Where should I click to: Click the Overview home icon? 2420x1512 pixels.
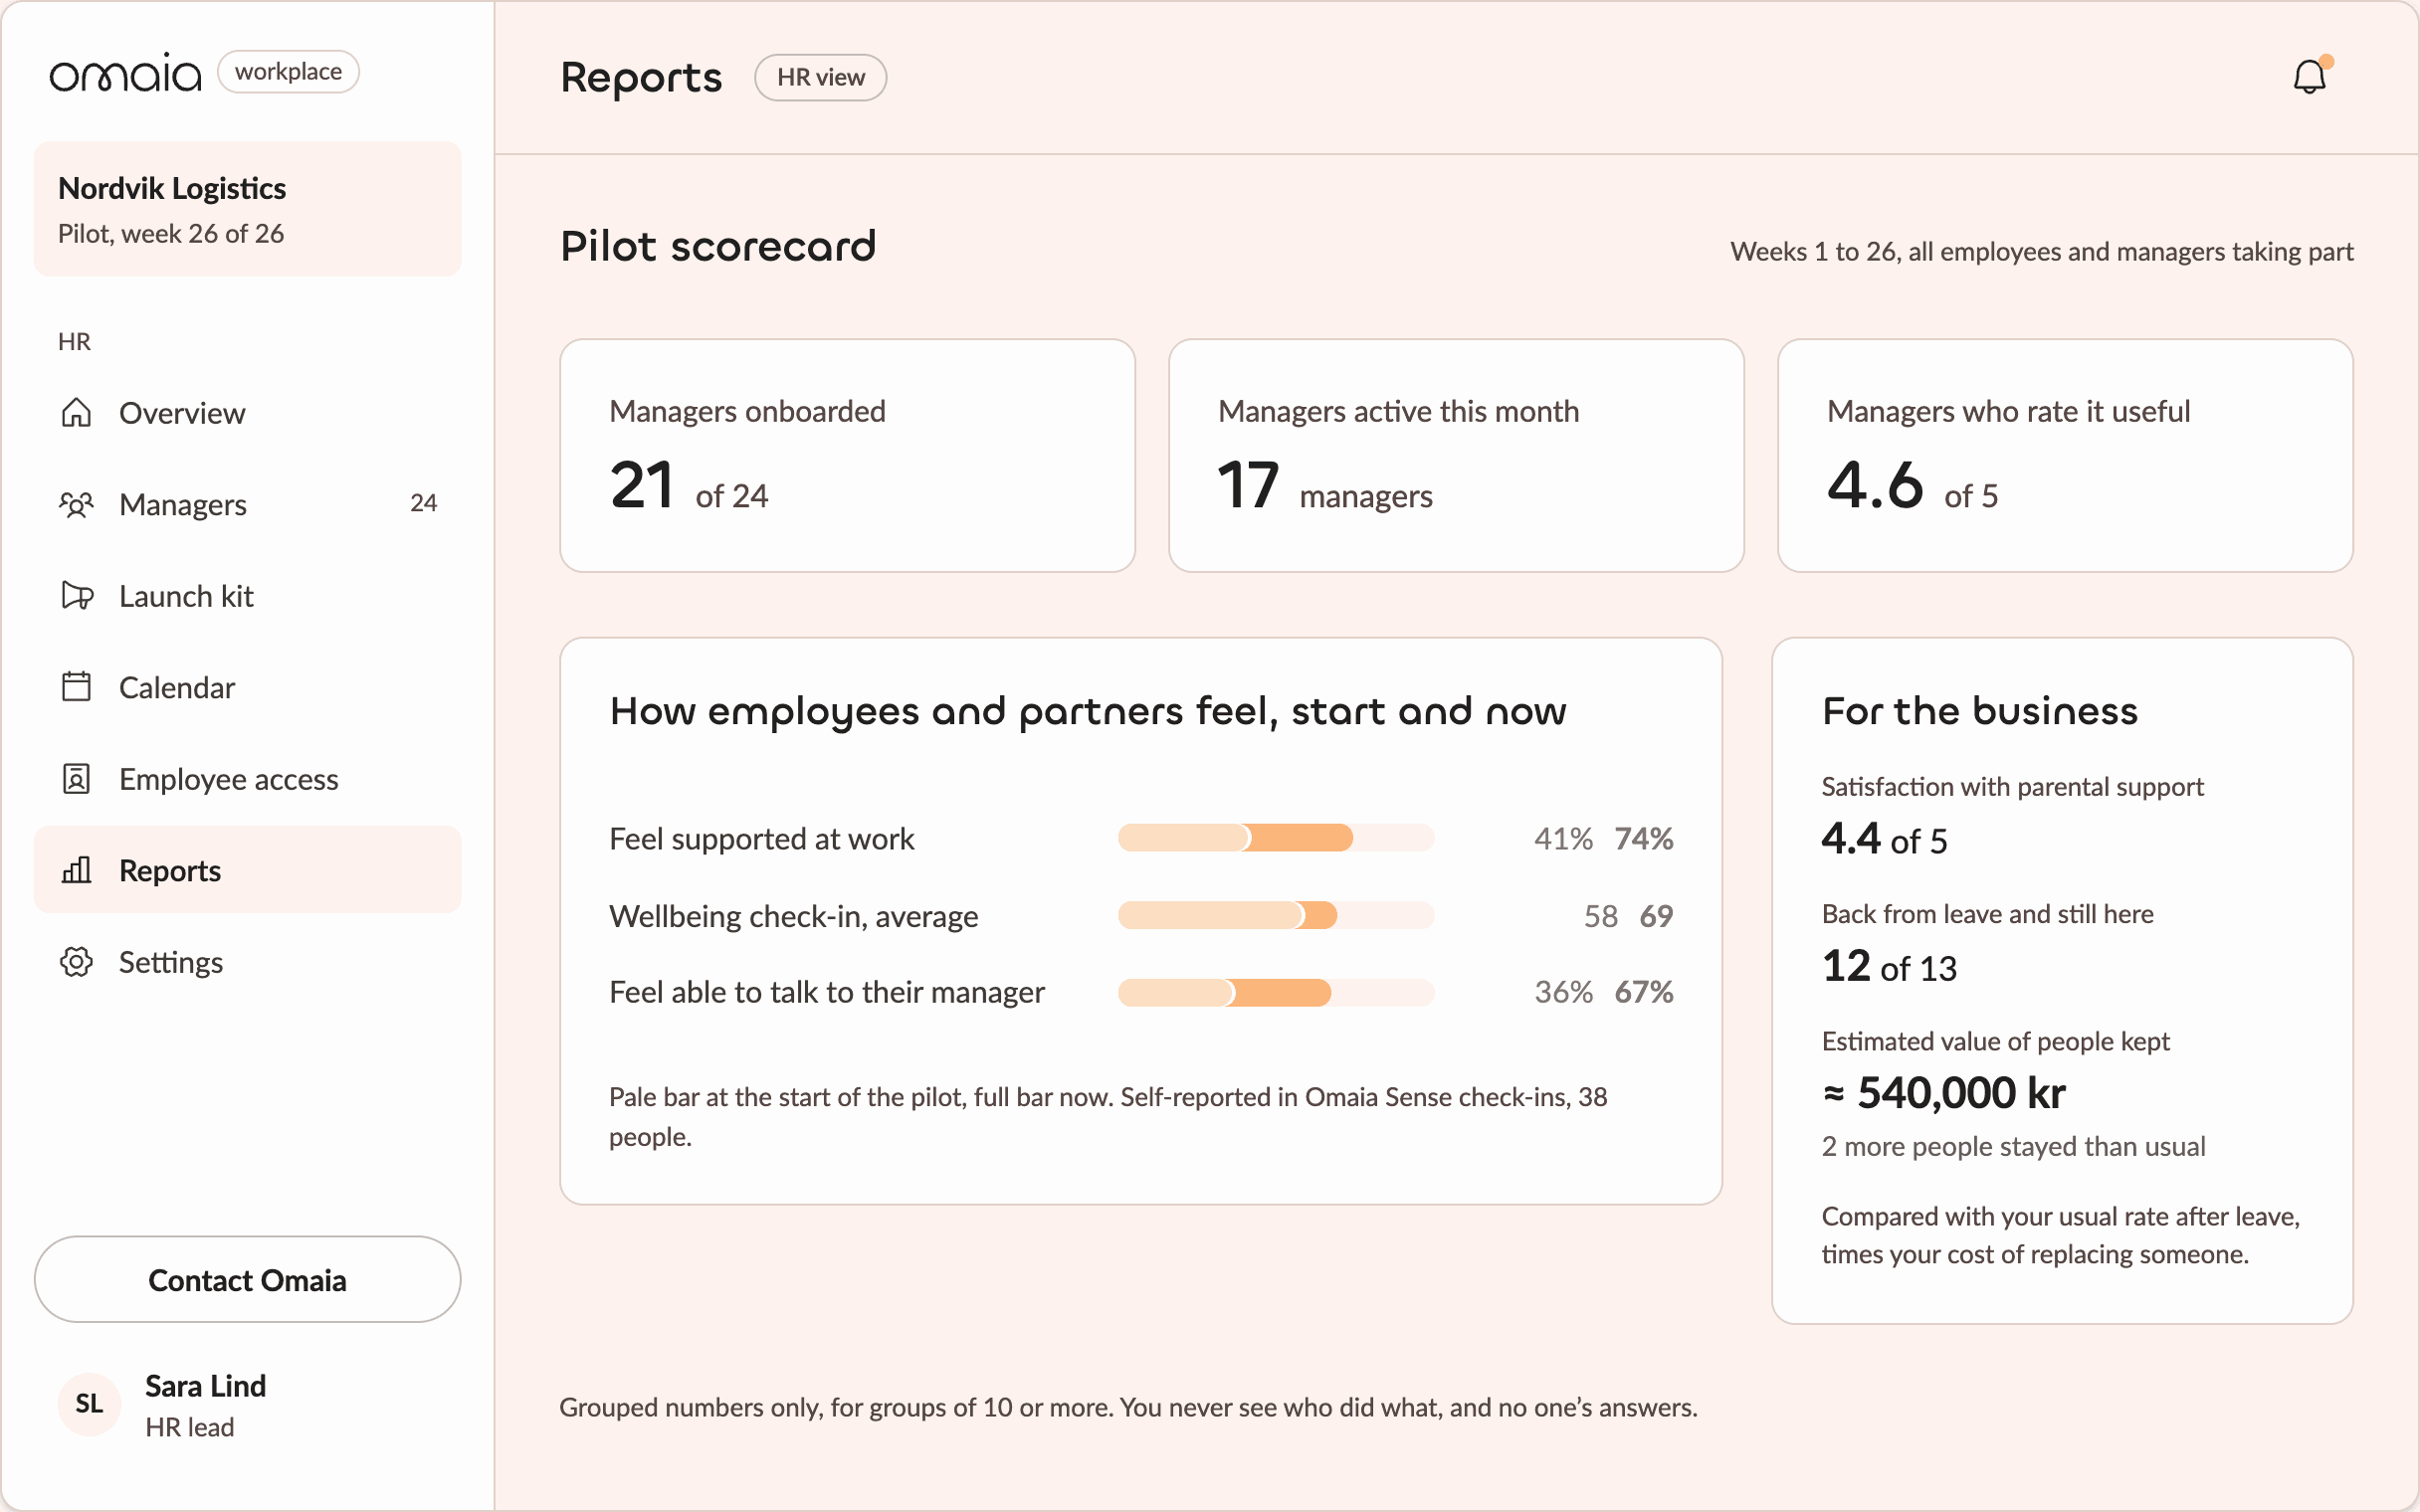[x=76, y=412]
